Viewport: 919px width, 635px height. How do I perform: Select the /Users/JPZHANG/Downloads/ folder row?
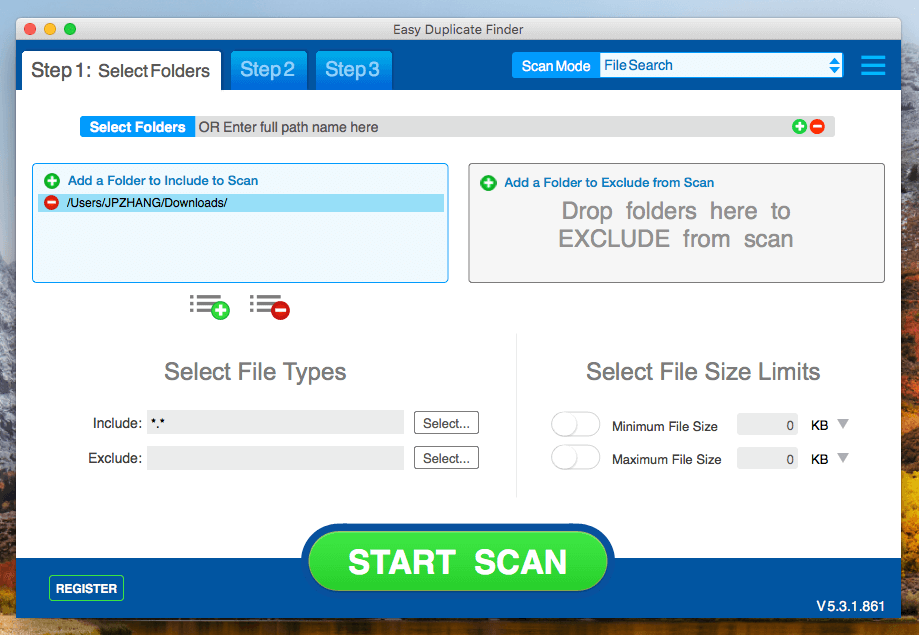[x=241, y=203]
